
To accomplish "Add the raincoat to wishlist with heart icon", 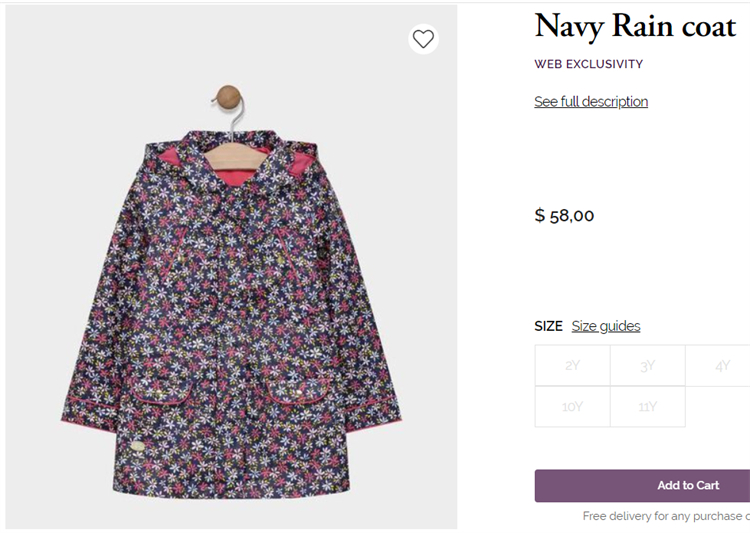I will pos(423,39).
